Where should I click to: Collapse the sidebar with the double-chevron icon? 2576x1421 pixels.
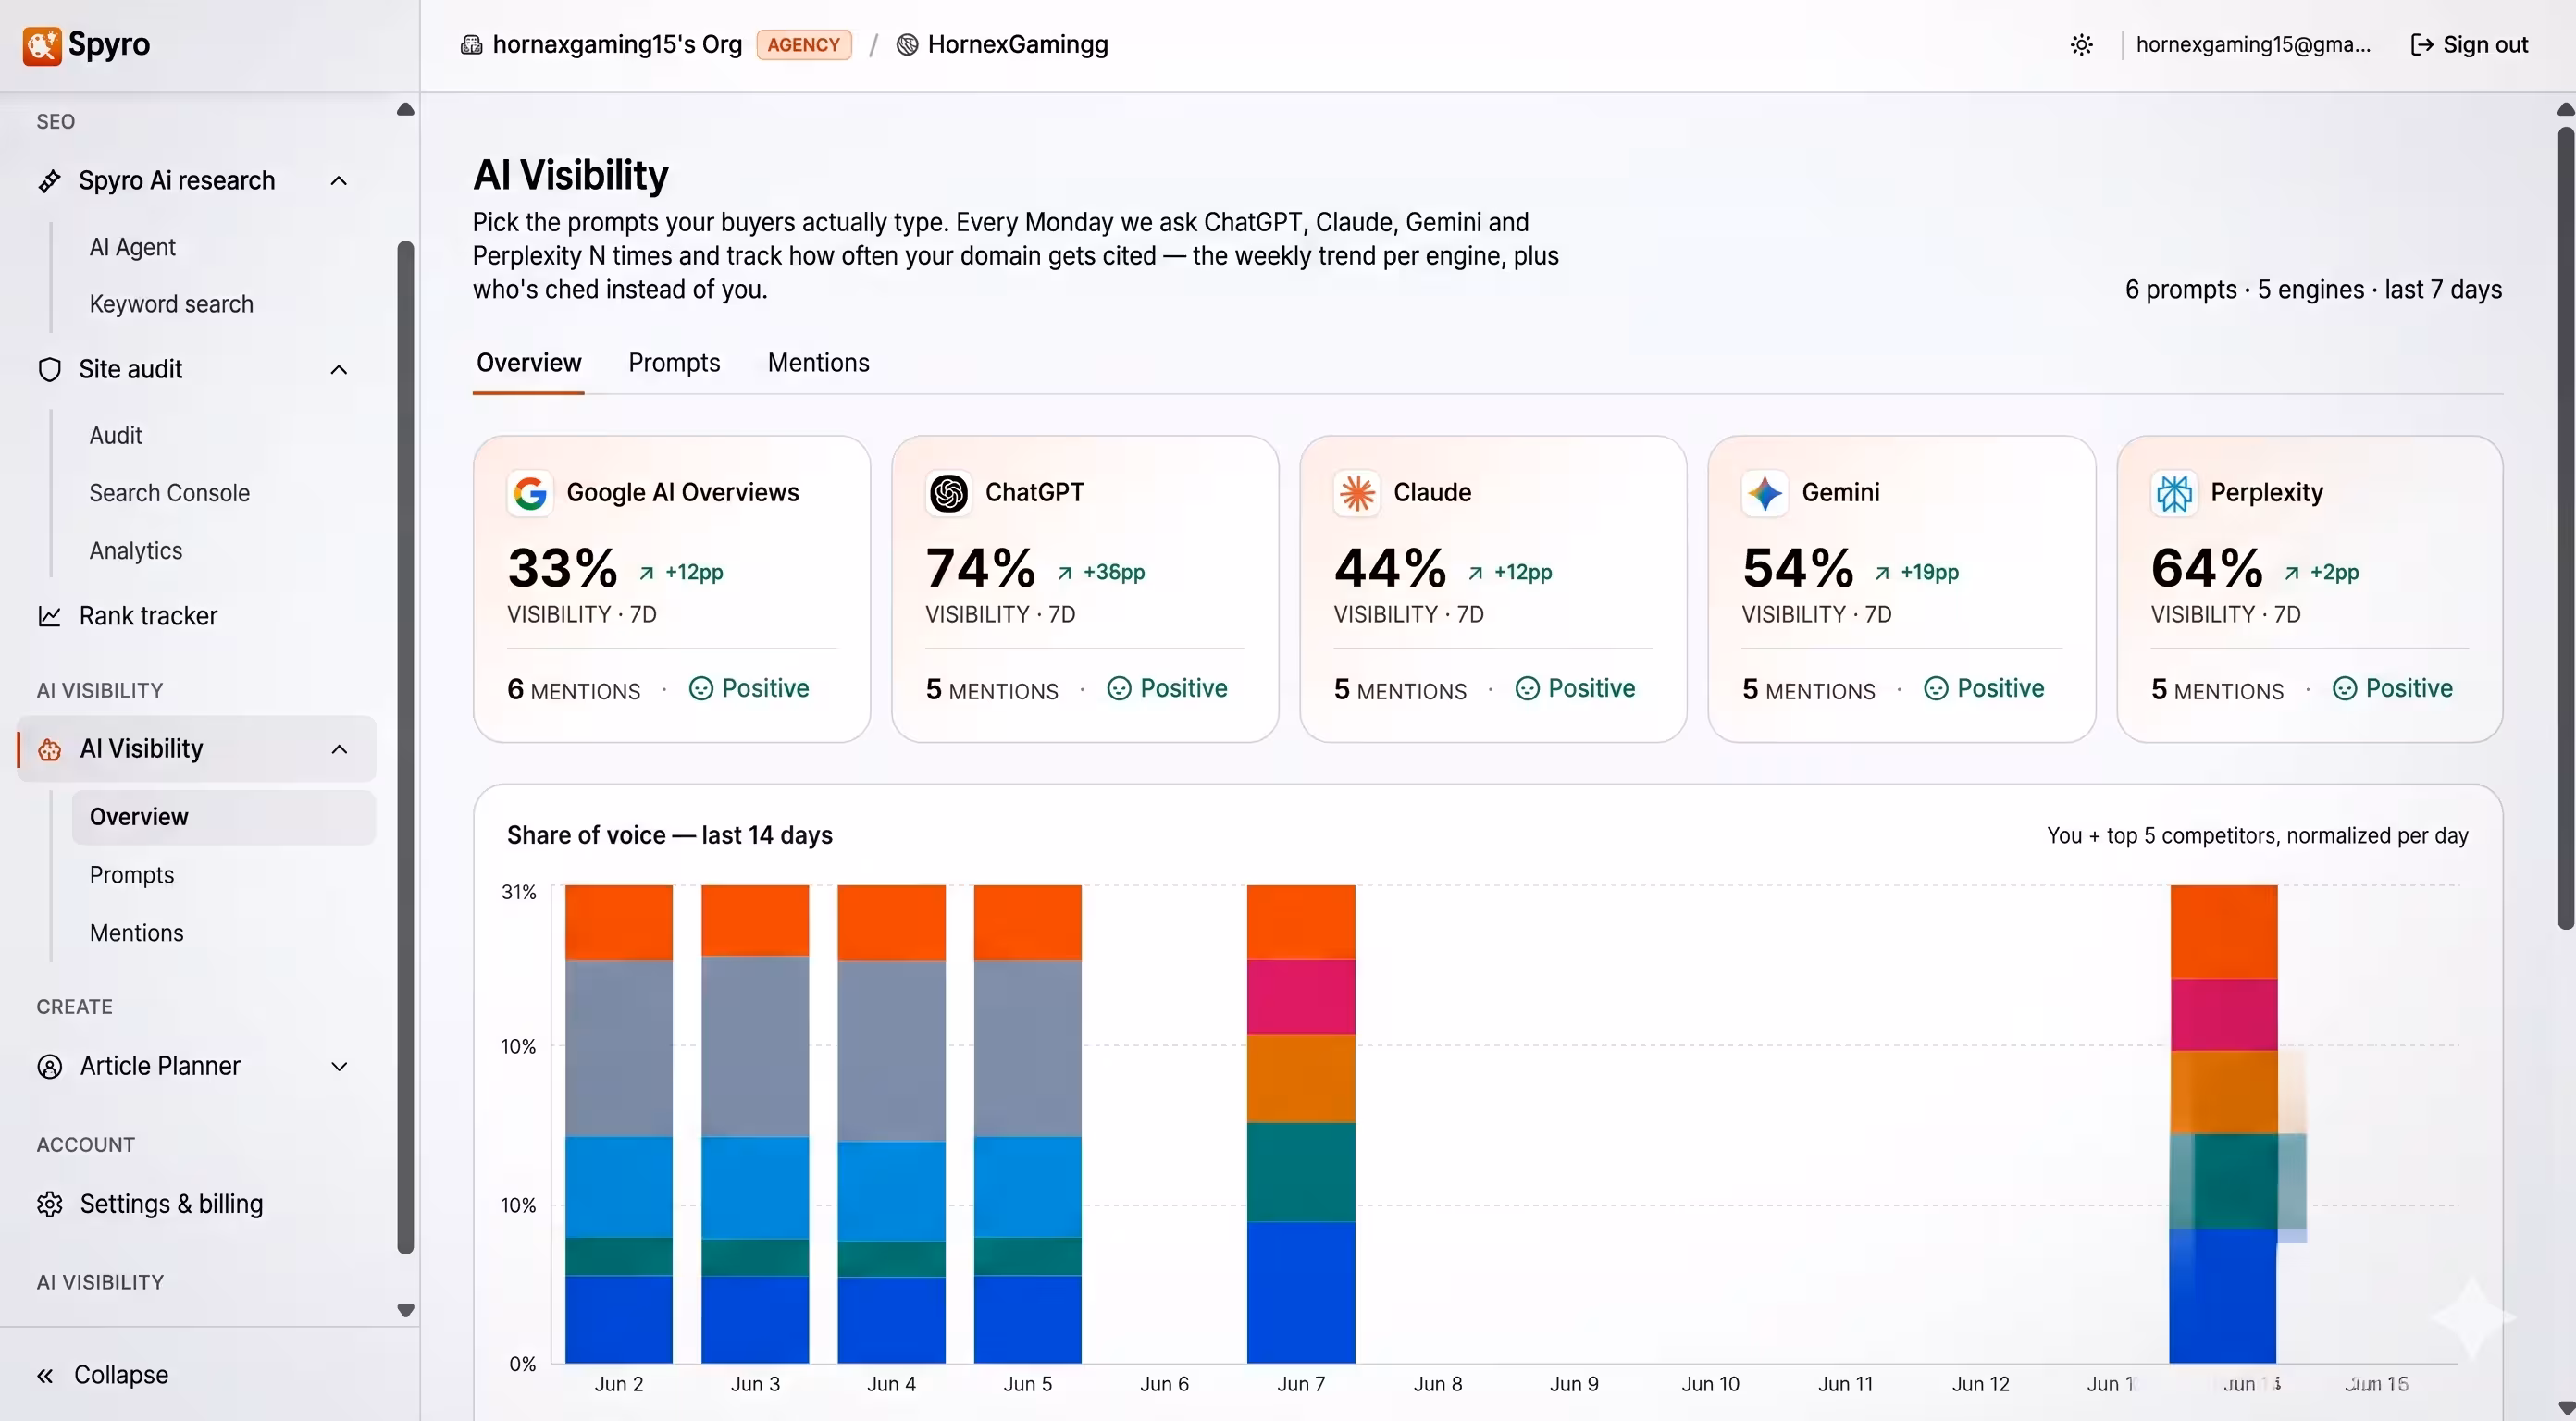coord(45,1376)
